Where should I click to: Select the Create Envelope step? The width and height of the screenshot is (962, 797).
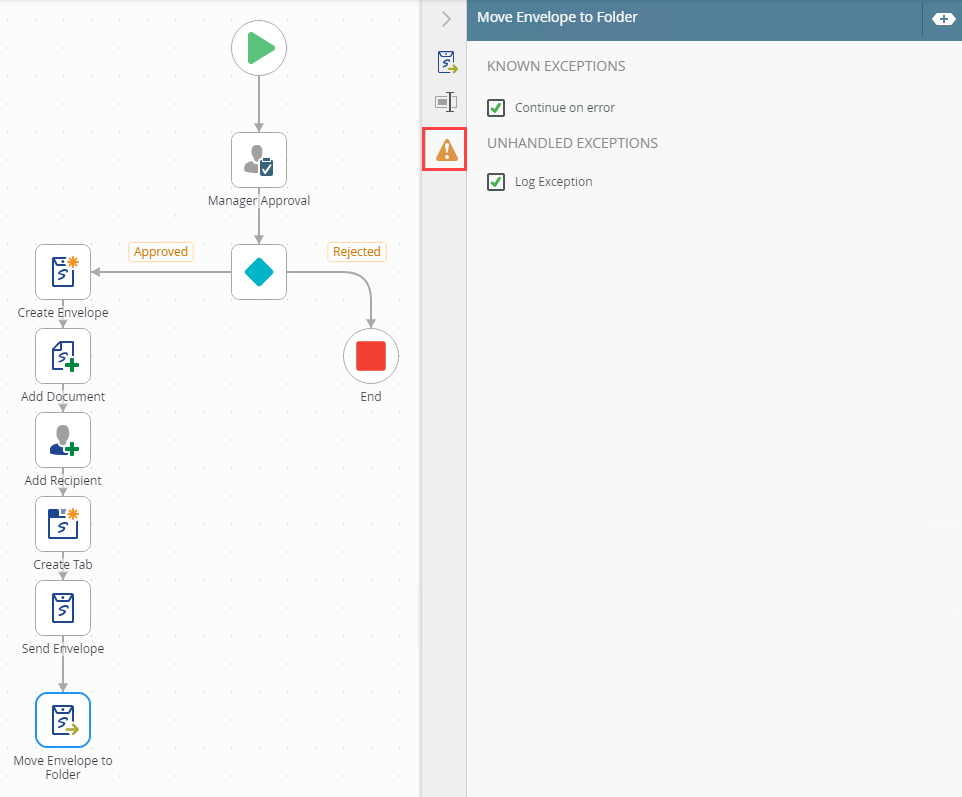[63, 272]
